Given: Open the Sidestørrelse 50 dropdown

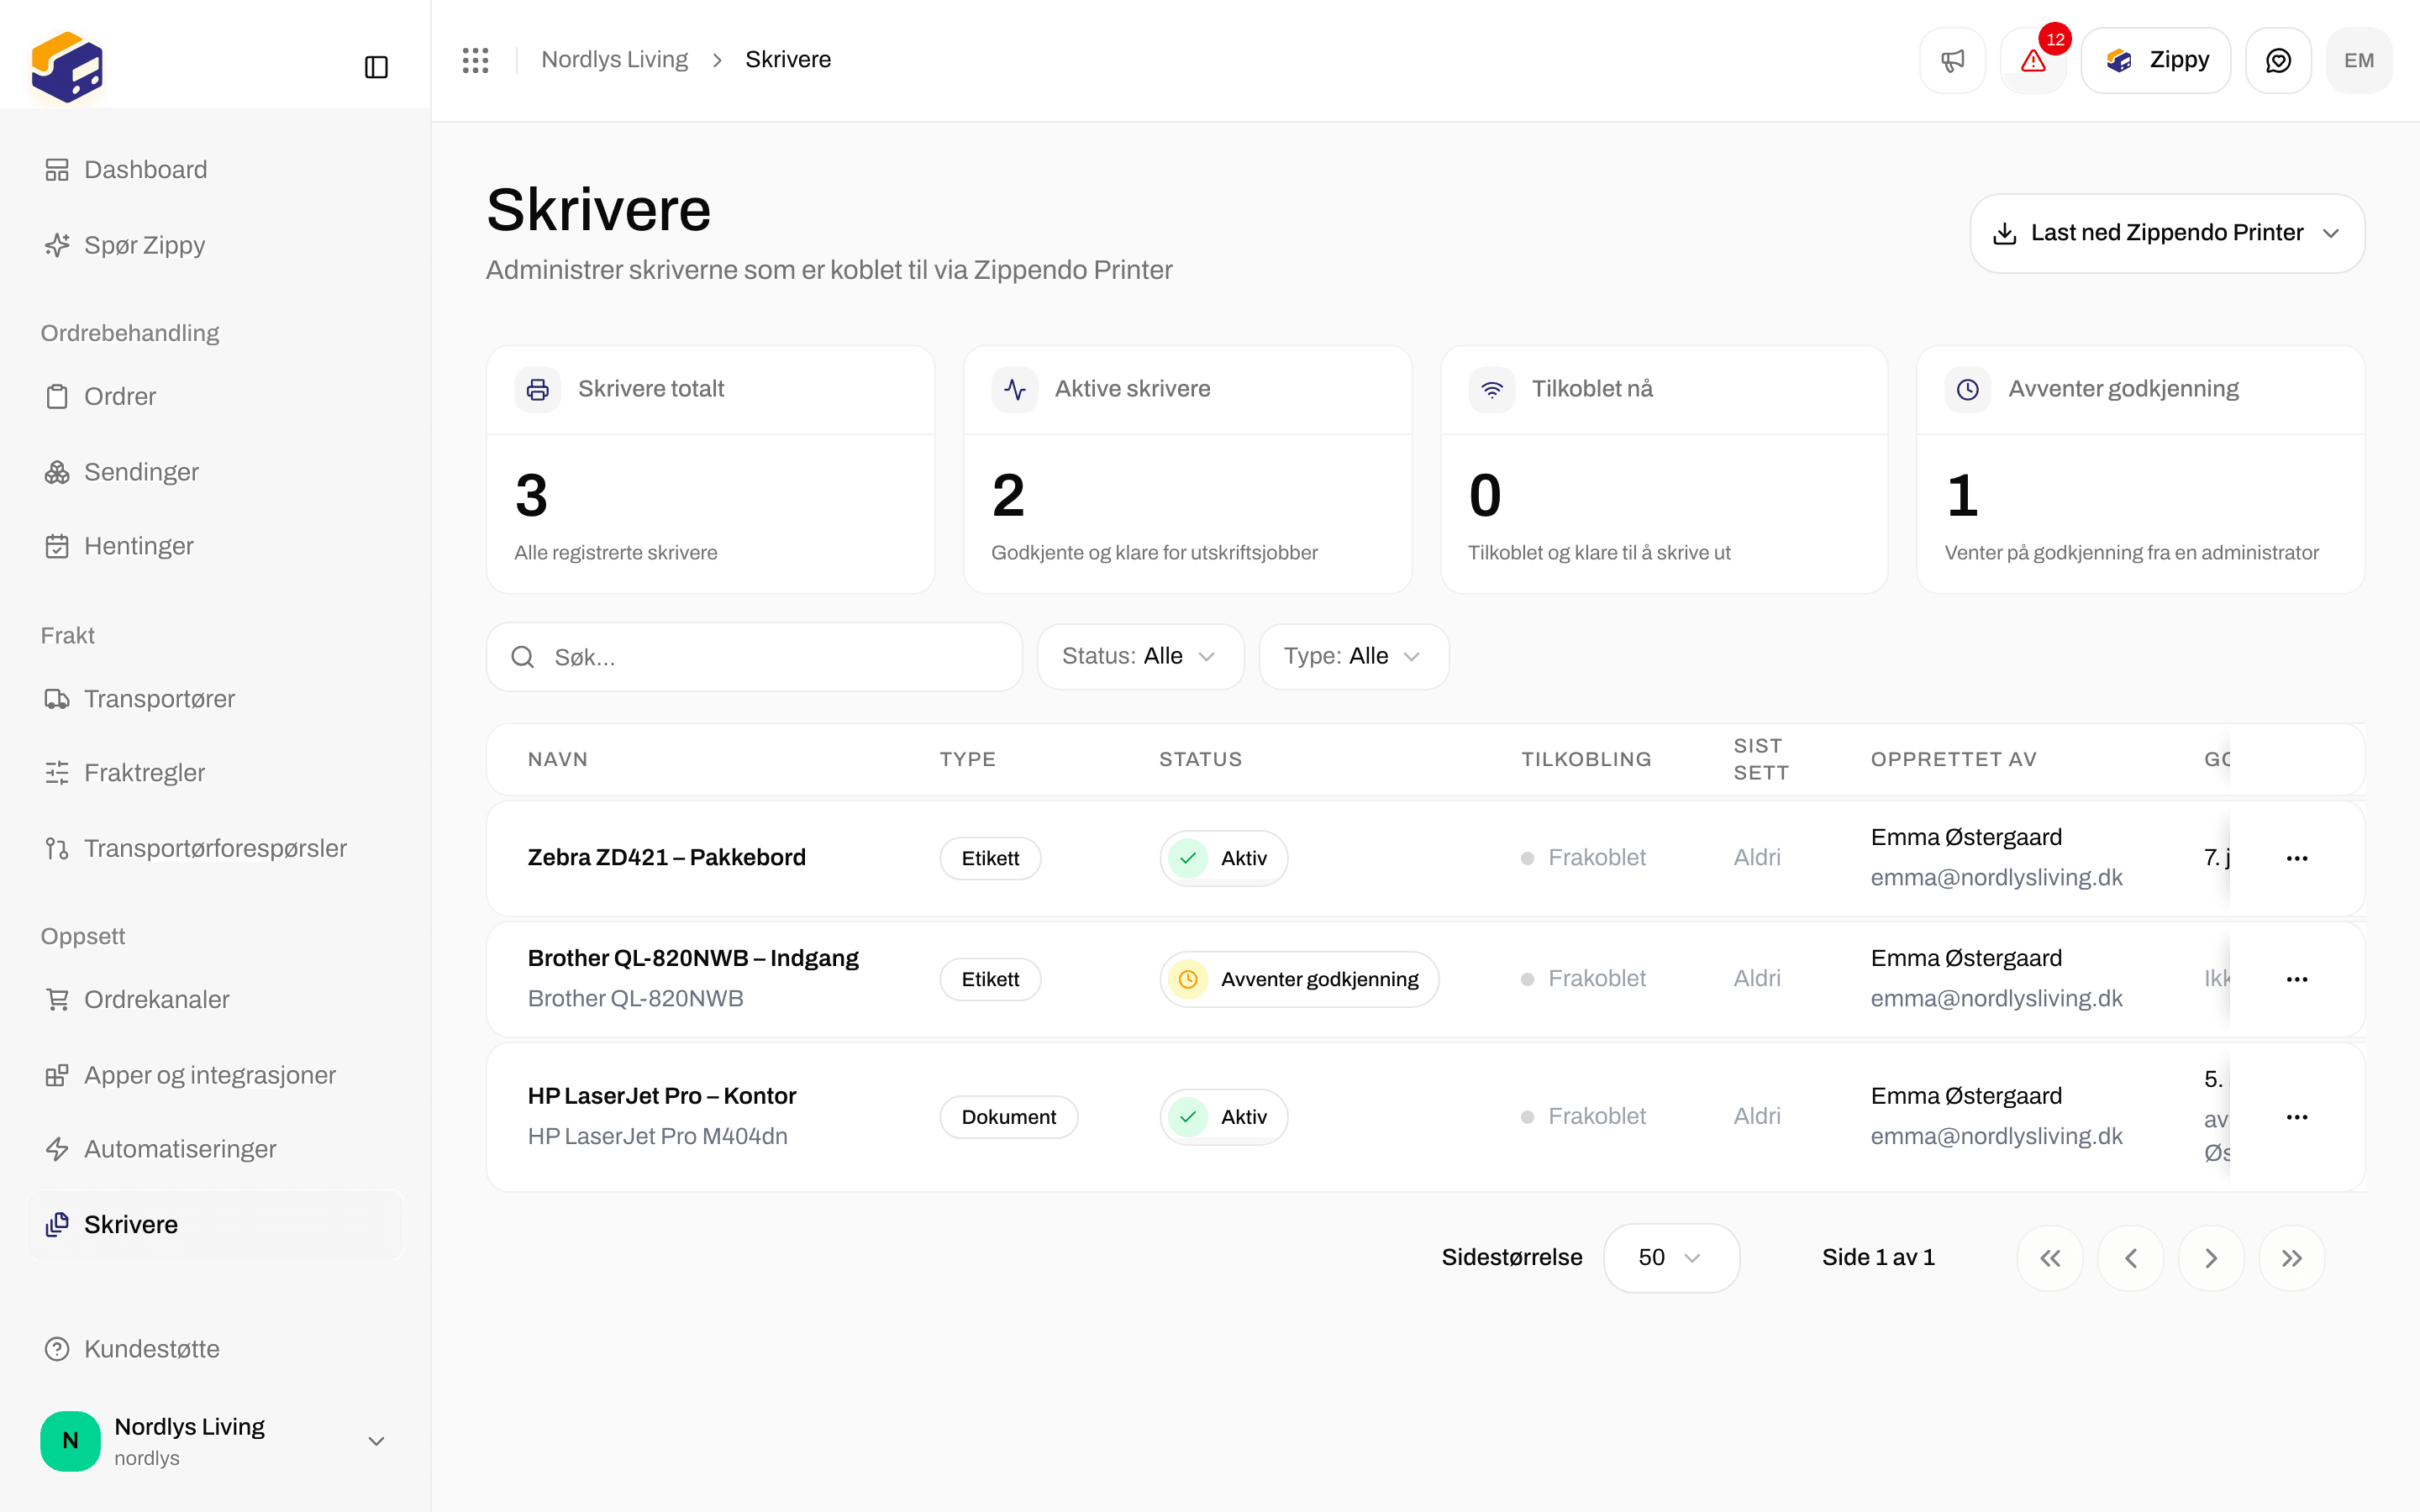Looking at the screenshot, I should click(1671, 1258).
